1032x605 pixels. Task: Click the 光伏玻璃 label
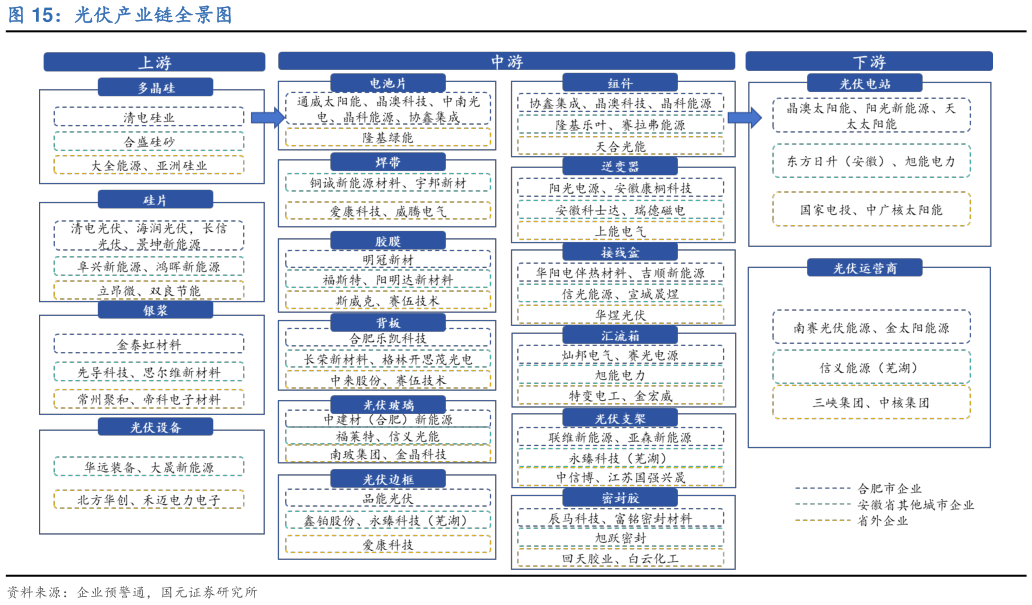388,405
